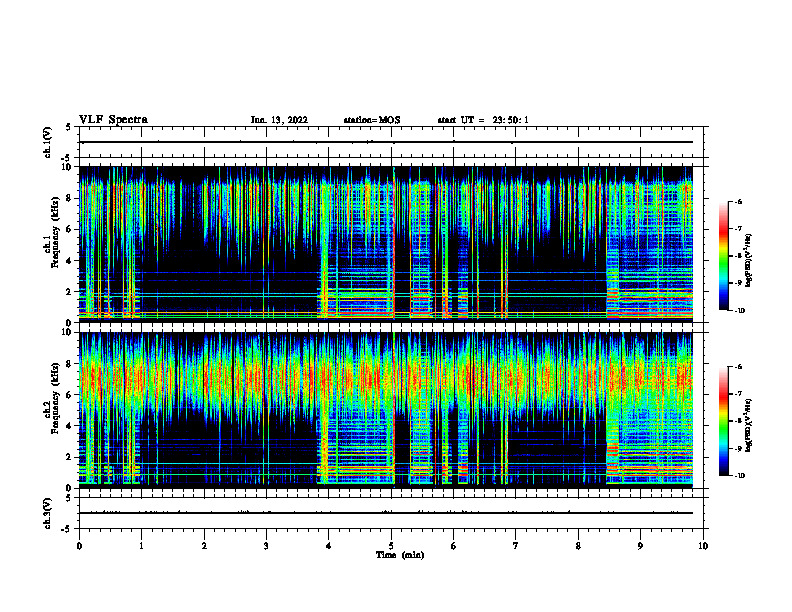Click the "VLF Spectra" plot title
792x612 pixels.
pyautogui.click(x=113, y=120)
